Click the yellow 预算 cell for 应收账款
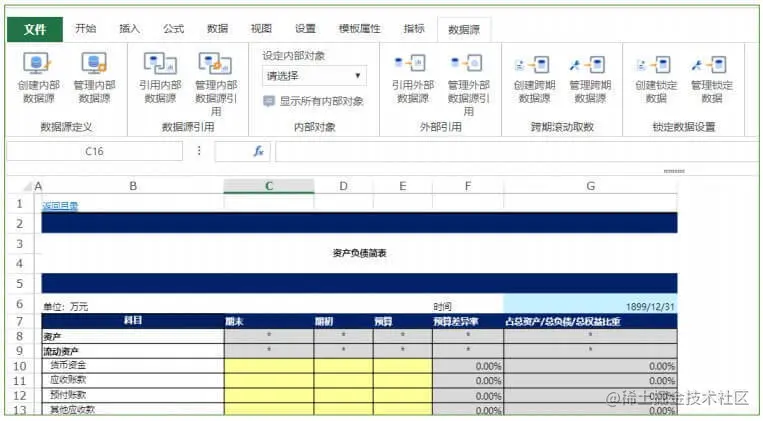Image resolution: width=763 pixels, height=421 pixels. coord(402,381)
